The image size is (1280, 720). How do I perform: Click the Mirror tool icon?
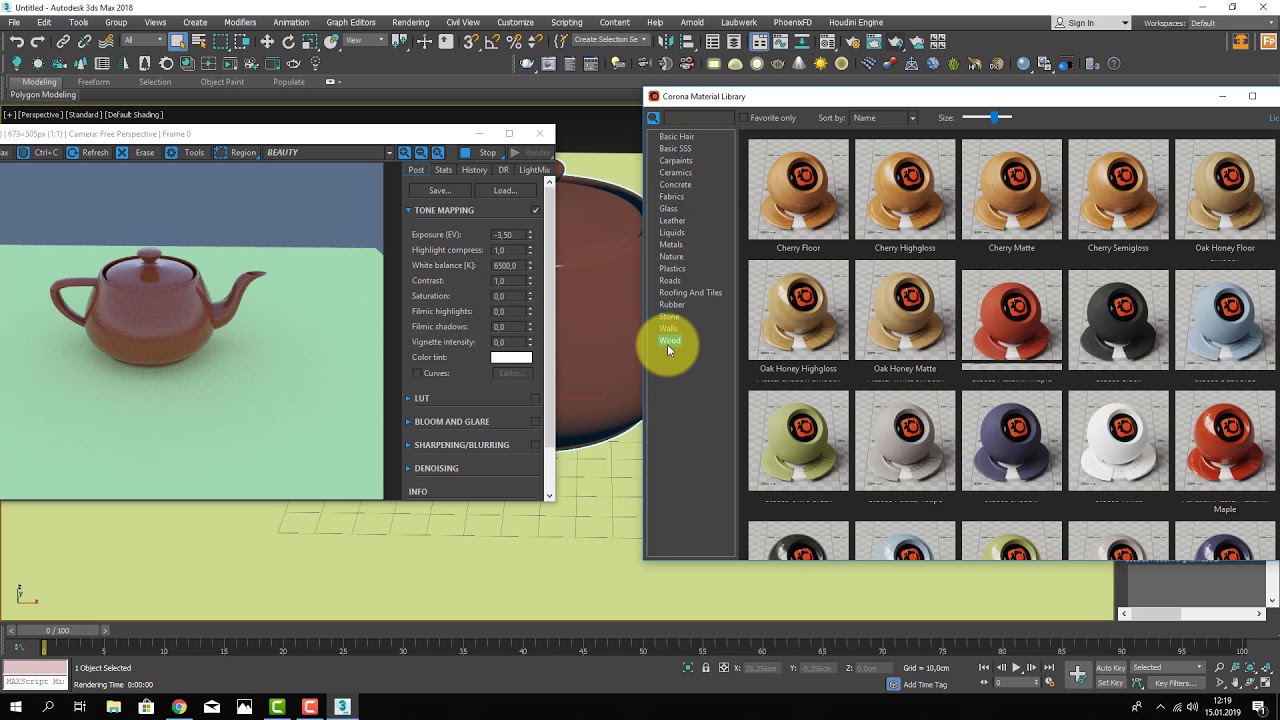pyautogui.click(x=666, y=41)
